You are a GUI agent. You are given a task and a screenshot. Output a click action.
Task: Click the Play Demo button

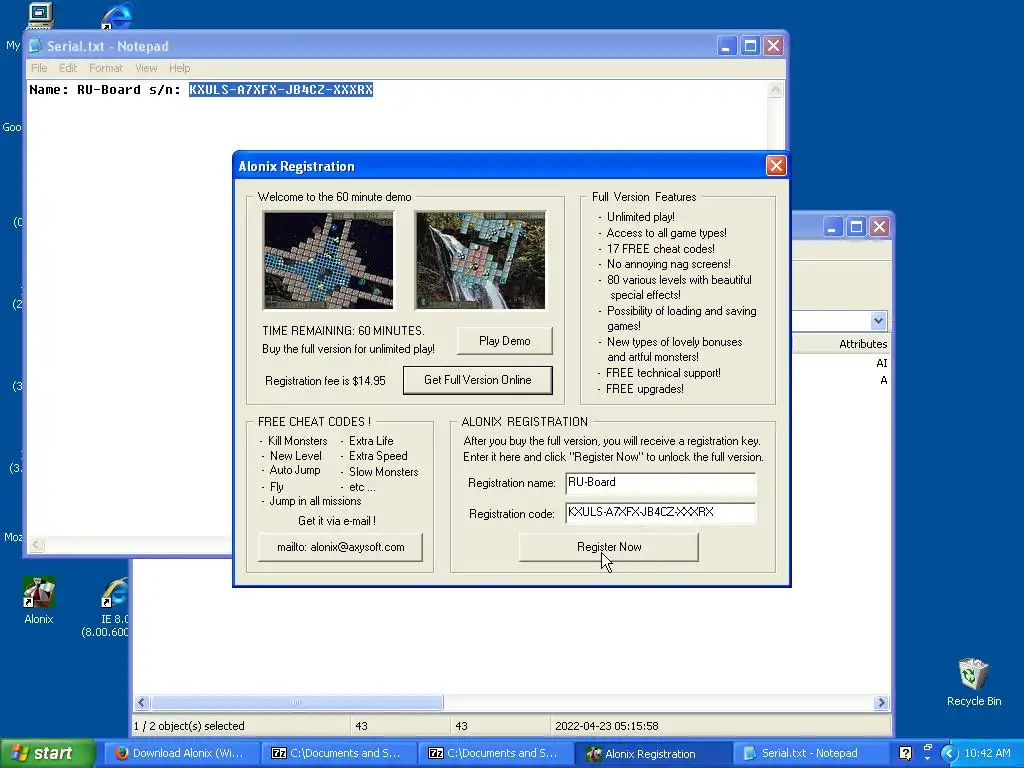pyautogui.click(x=504, y=341)
